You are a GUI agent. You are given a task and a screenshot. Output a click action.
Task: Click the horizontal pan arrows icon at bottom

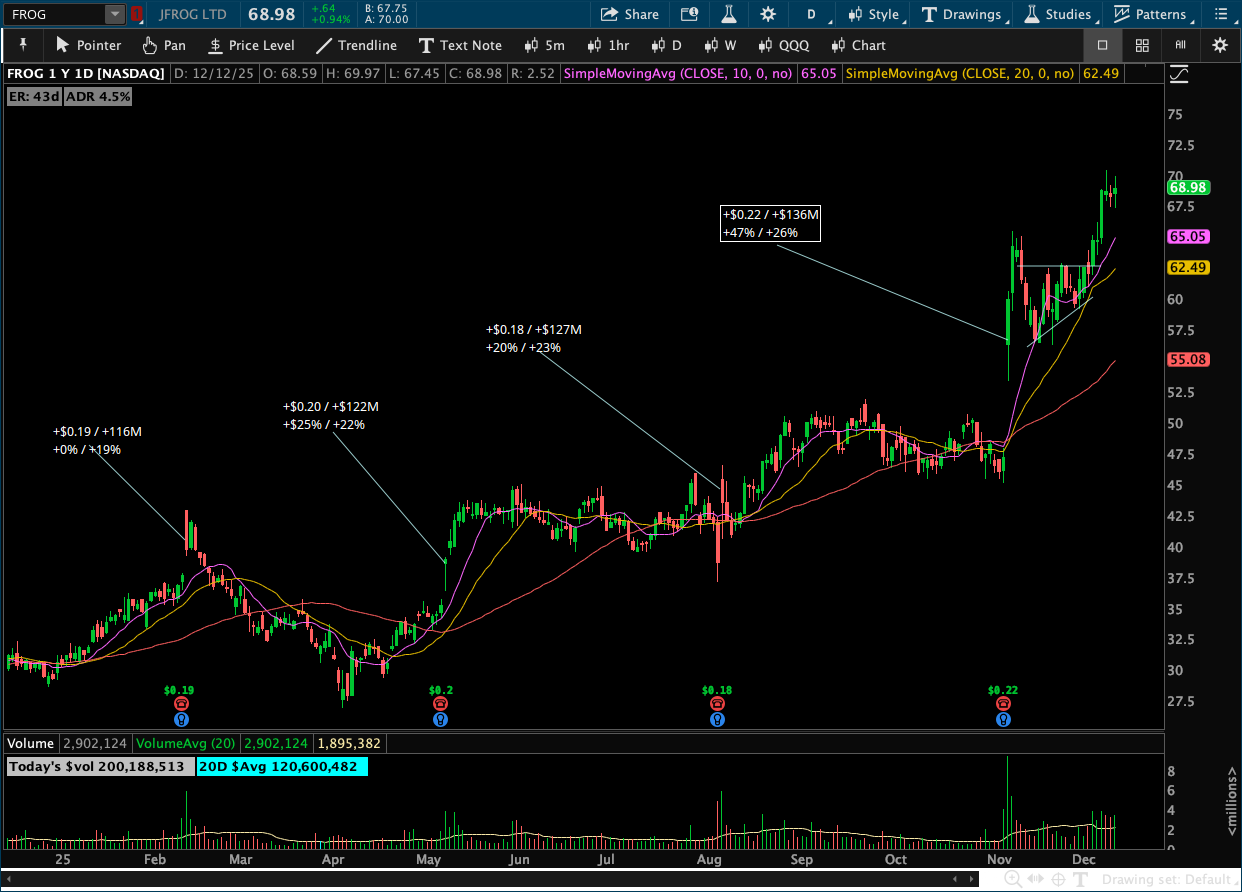click(x=1036, y=879)
